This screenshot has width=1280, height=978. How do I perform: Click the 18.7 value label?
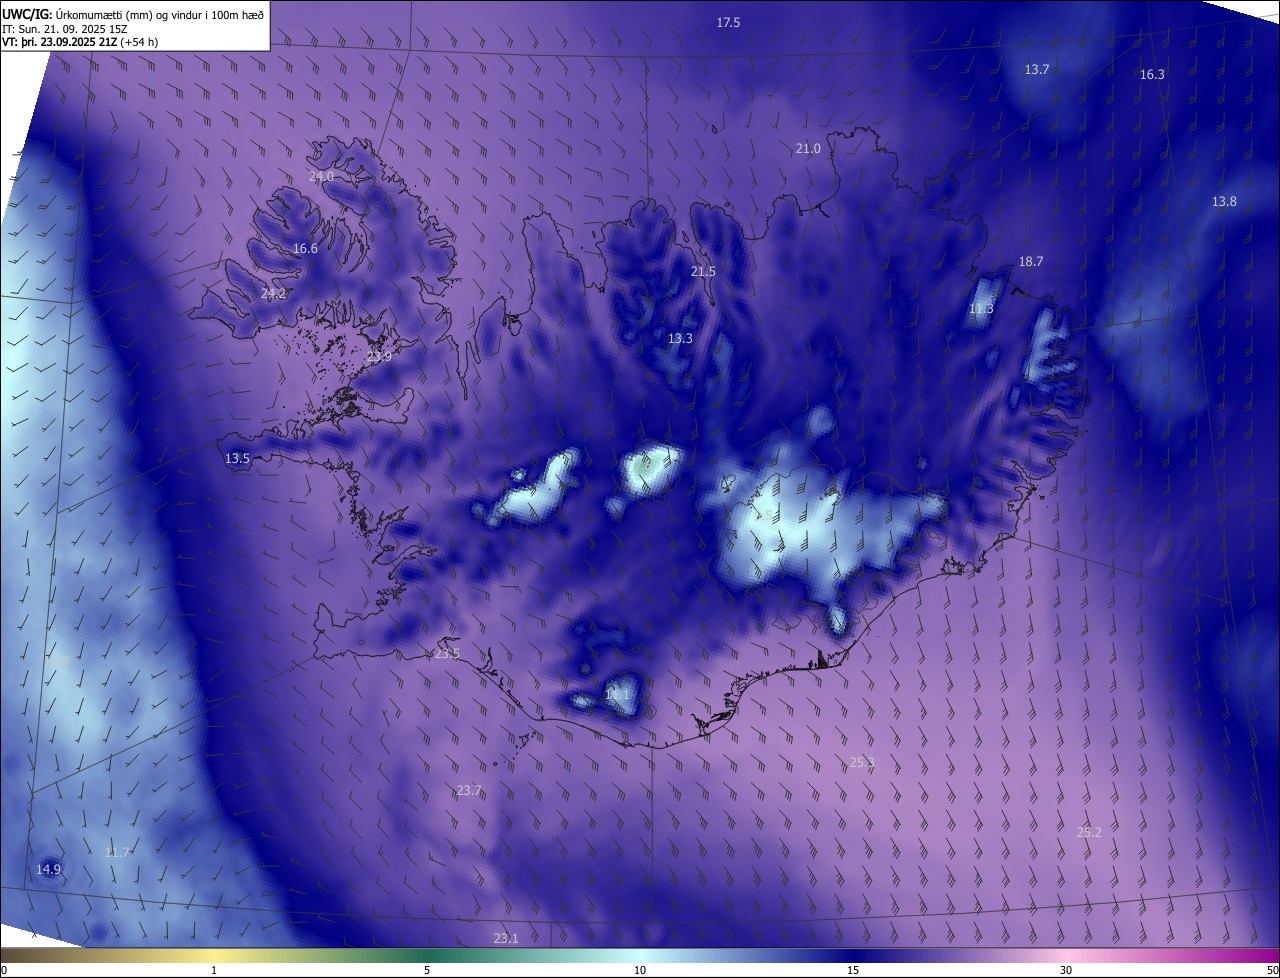1030,261
